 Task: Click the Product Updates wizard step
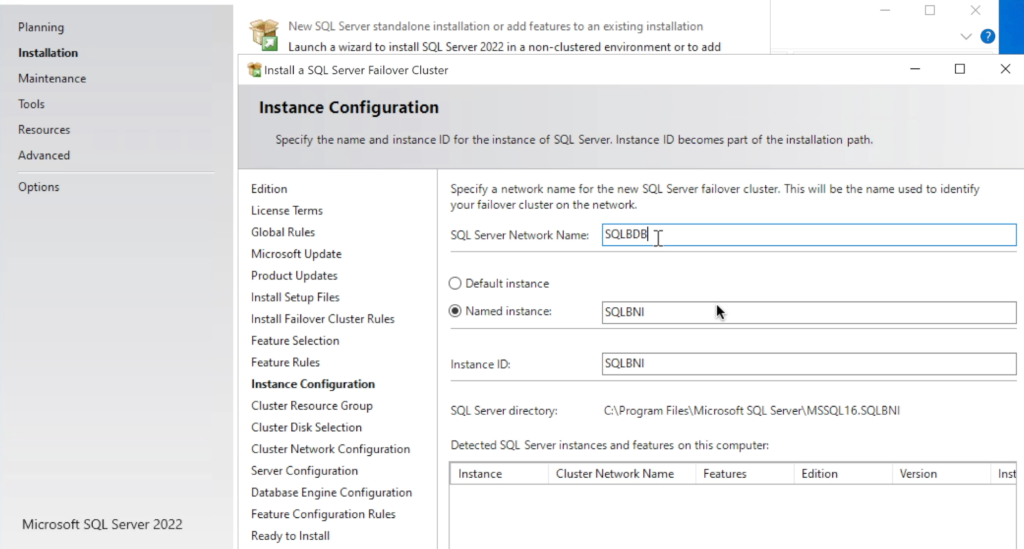pyautogui.click(x=294, y=275)
